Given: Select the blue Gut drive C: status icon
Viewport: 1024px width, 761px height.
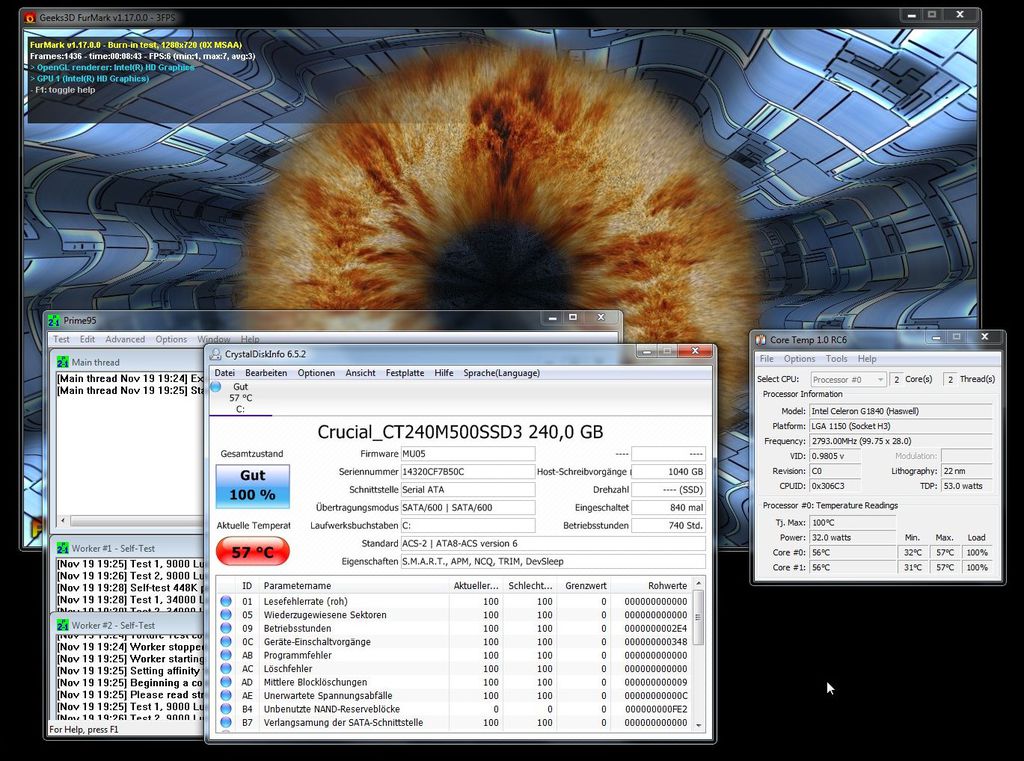Looking at the screenshot, I should (216, 387).
